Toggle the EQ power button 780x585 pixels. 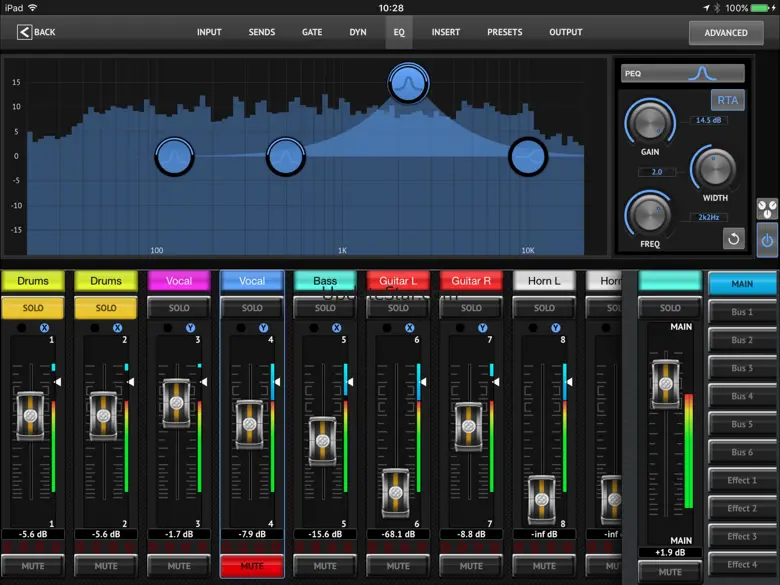767,240
